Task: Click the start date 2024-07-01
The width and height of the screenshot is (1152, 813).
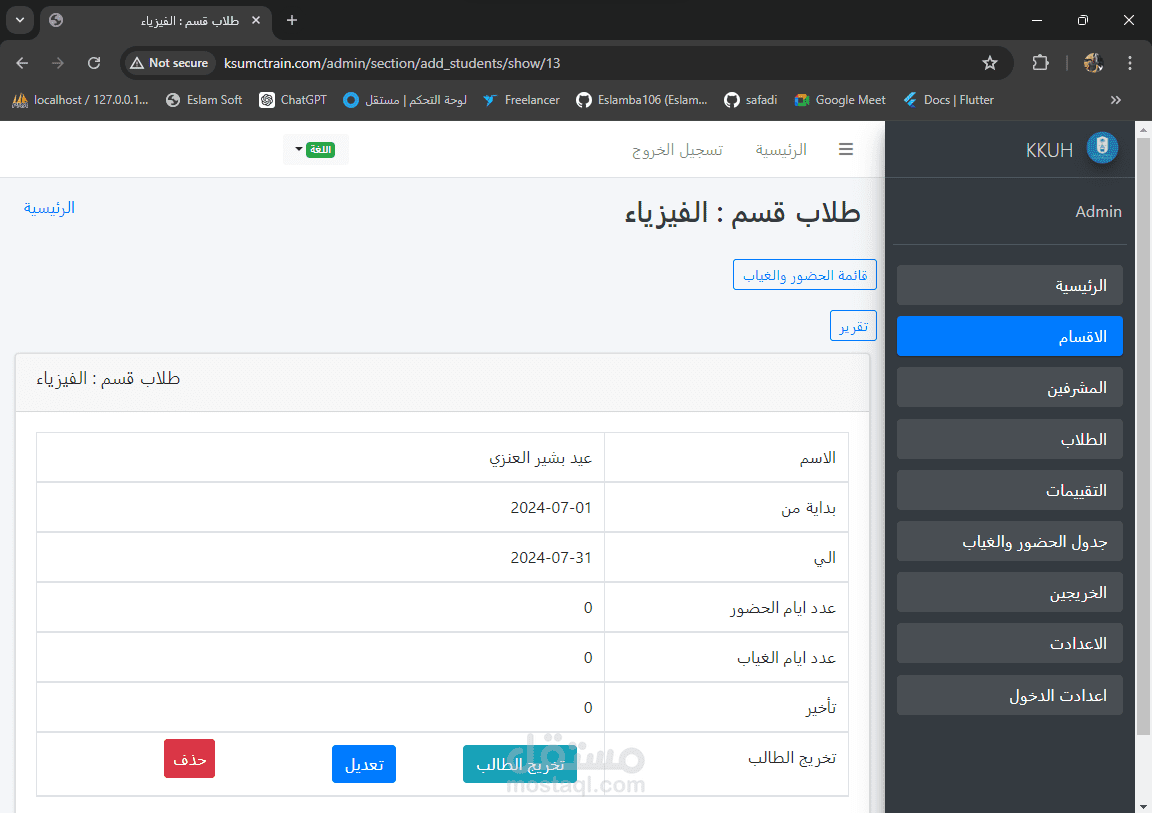Action: coord(551,507)
